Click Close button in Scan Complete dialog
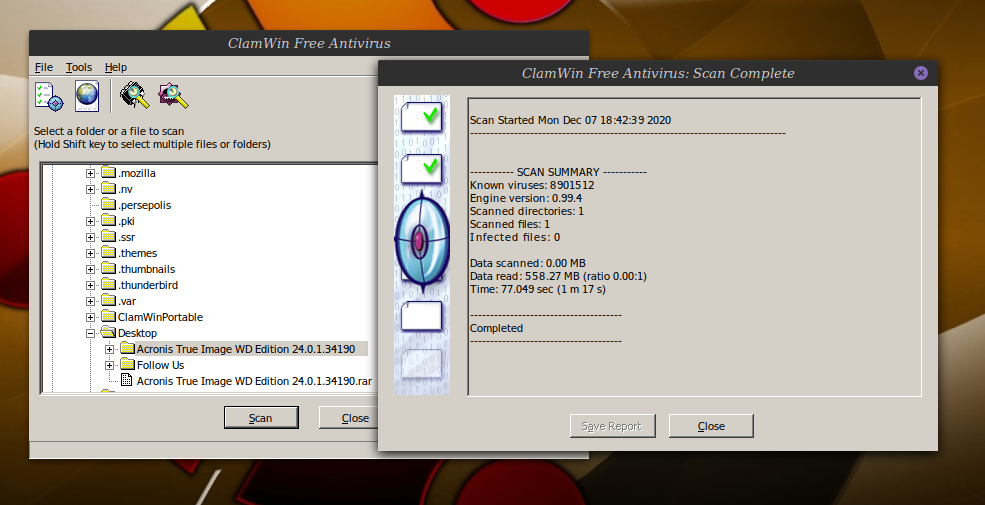The height and width of the screenshot is (505, 985). click(x=711, y=426)
